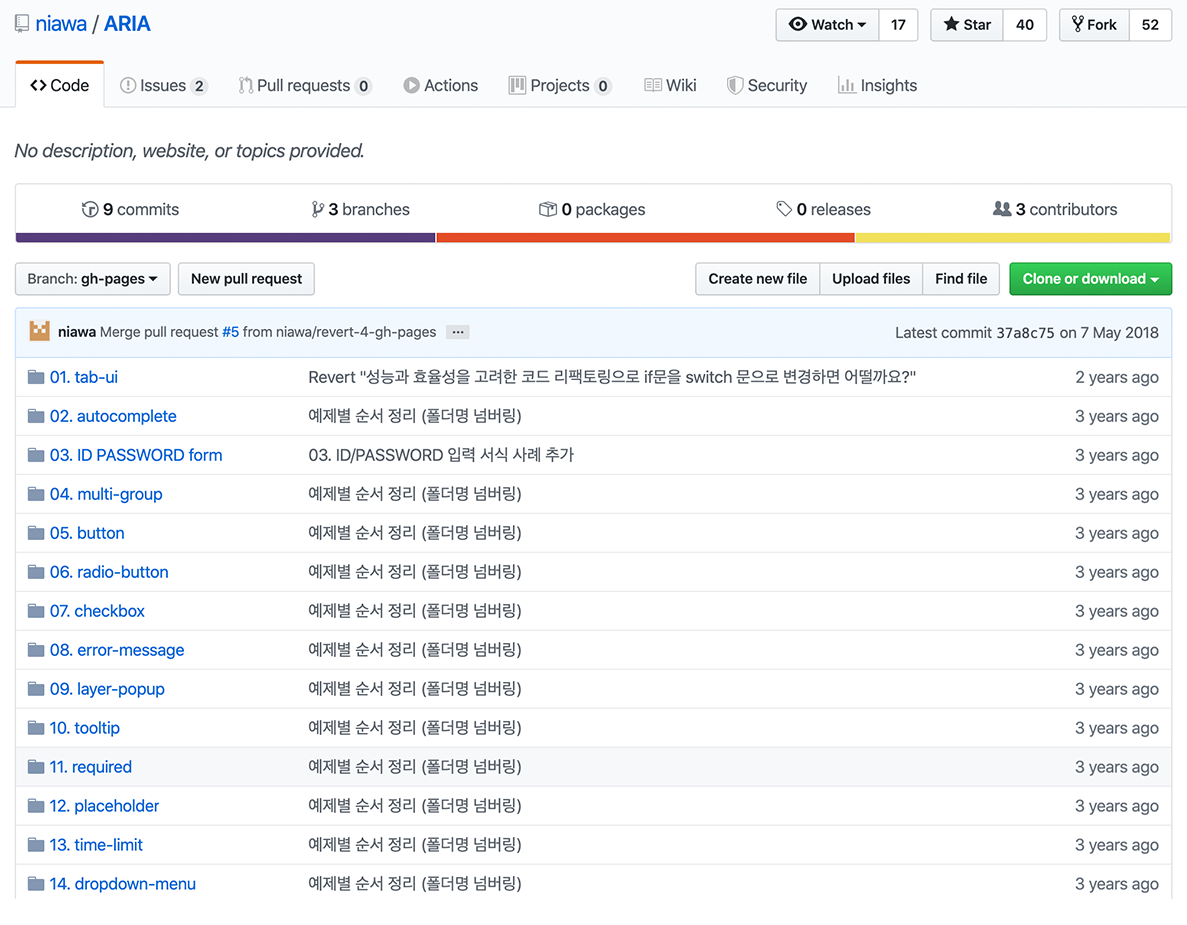Open 03. ID/PASSWORD commit message link
The image size is (1187, 925).
click(441, 455)
